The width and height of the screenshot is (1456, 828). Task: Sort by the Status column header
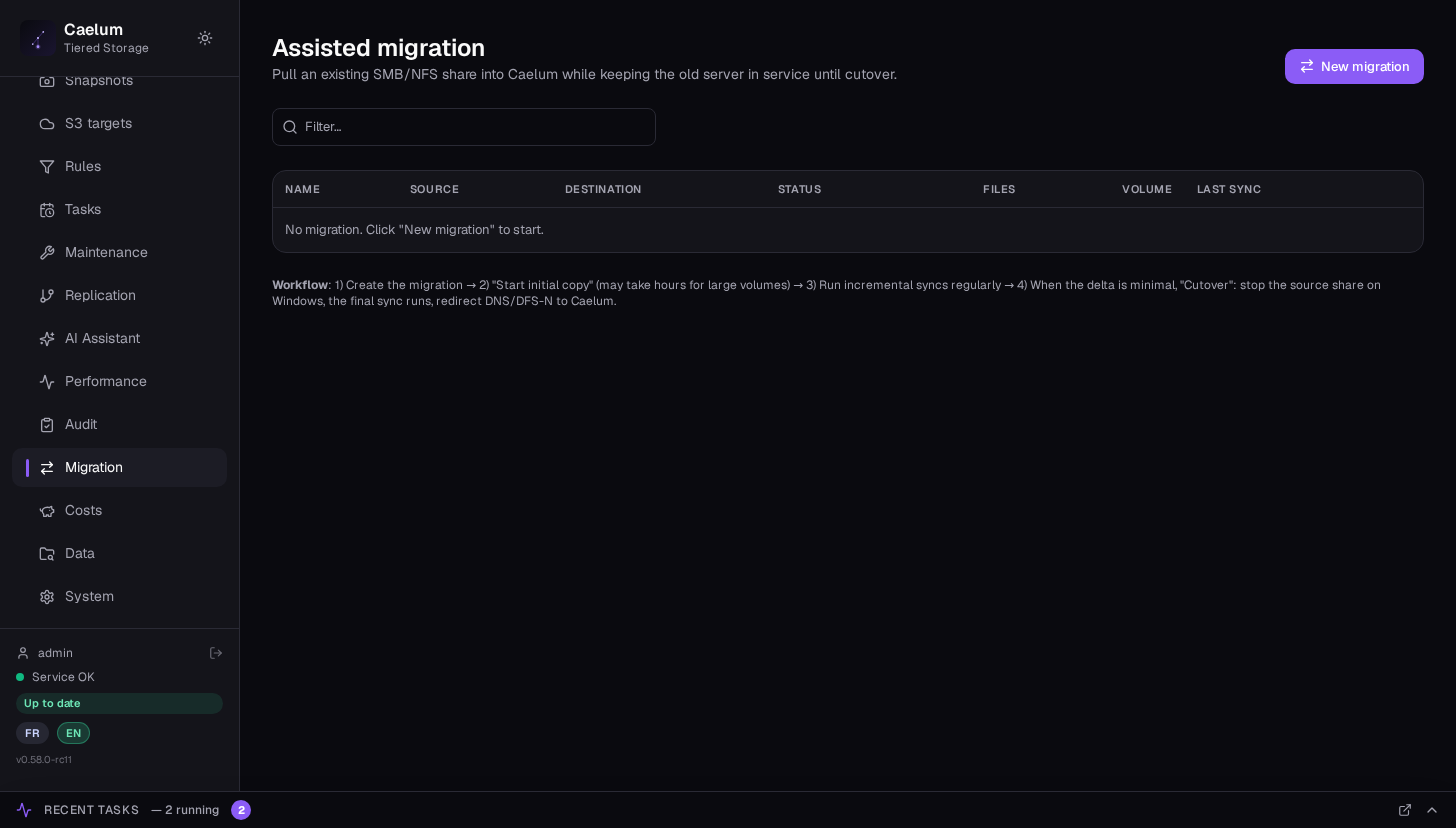pos(799,190)
